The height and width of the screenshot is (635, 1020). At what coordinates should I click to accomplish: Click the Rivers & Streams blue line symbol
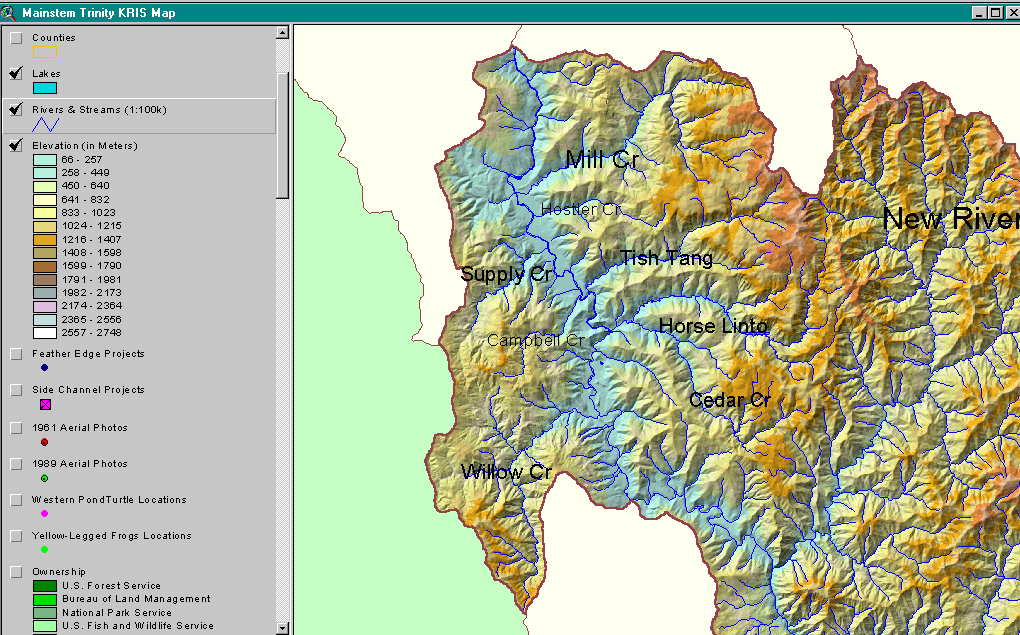(46, 124)
